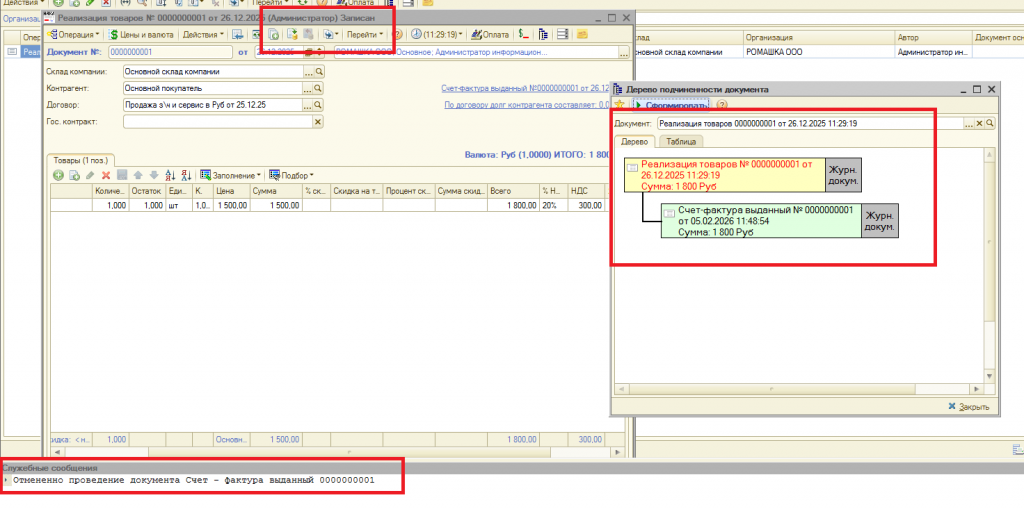The height and width of the screenshot is (509, 1024).
Task: Copy the row in Товары table toolbar
Action: pos(74,175)
